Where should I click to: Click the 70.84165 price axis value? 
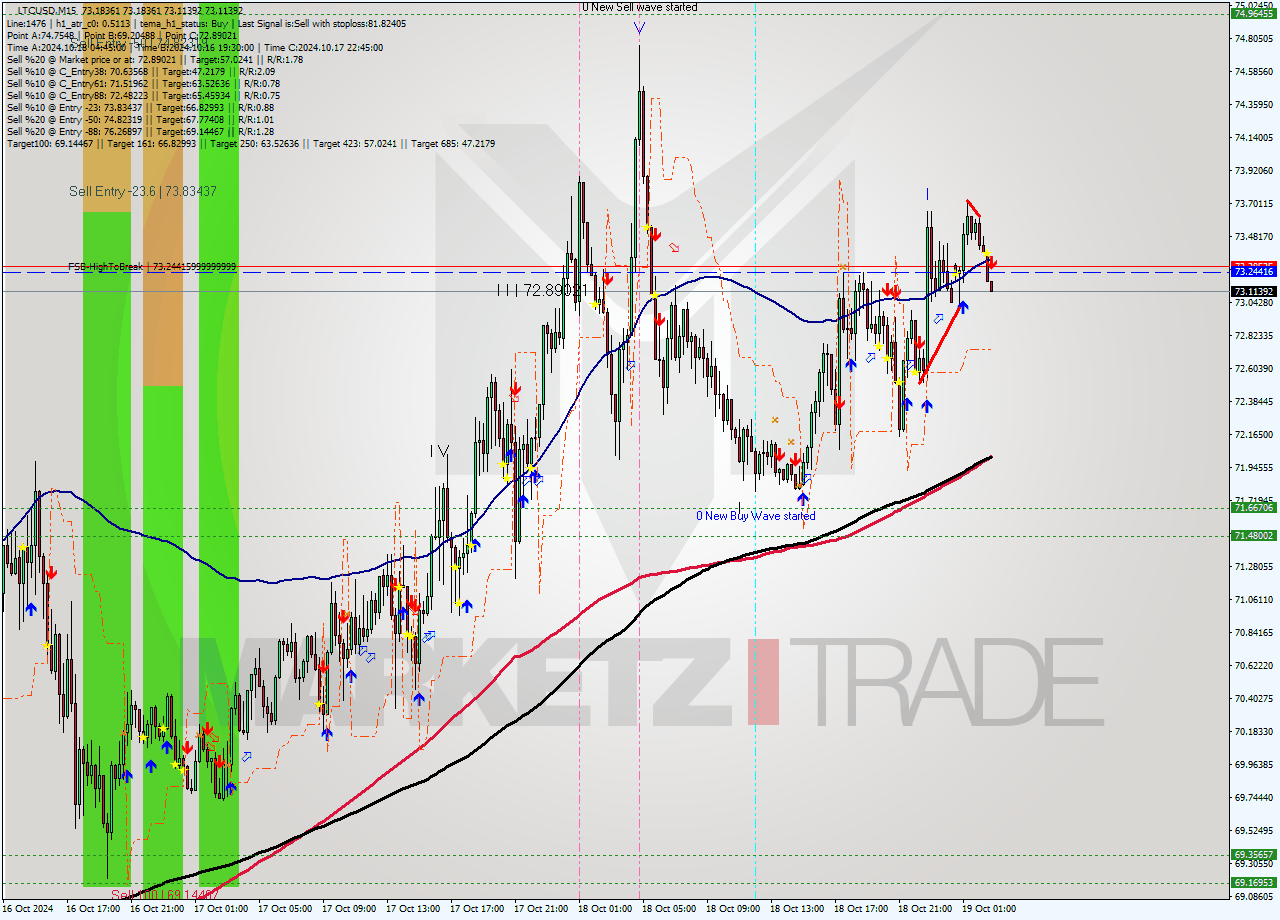[x=1253, y=632]
